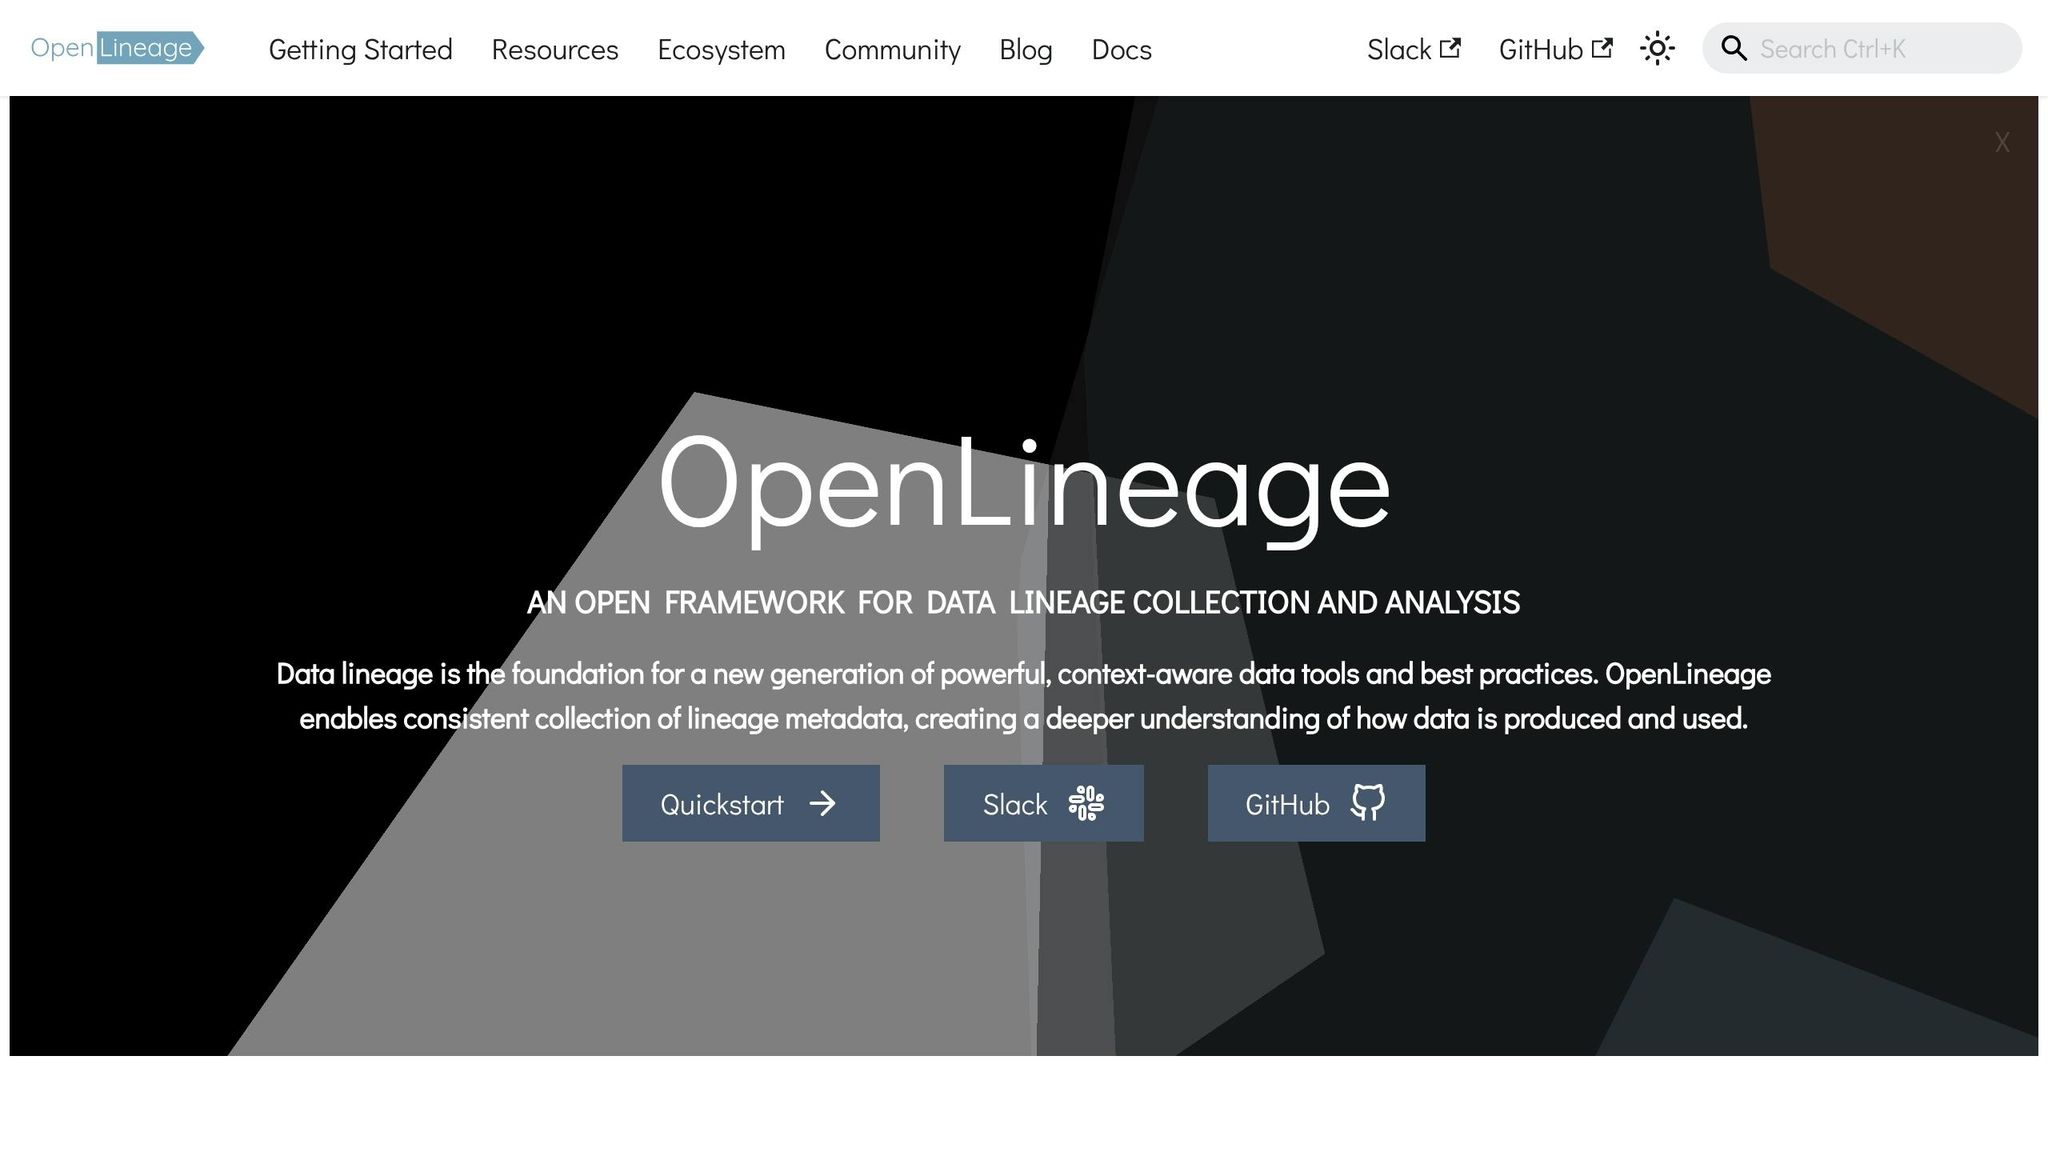Click the external-link icon next to GitHub

coord(1602,45)
